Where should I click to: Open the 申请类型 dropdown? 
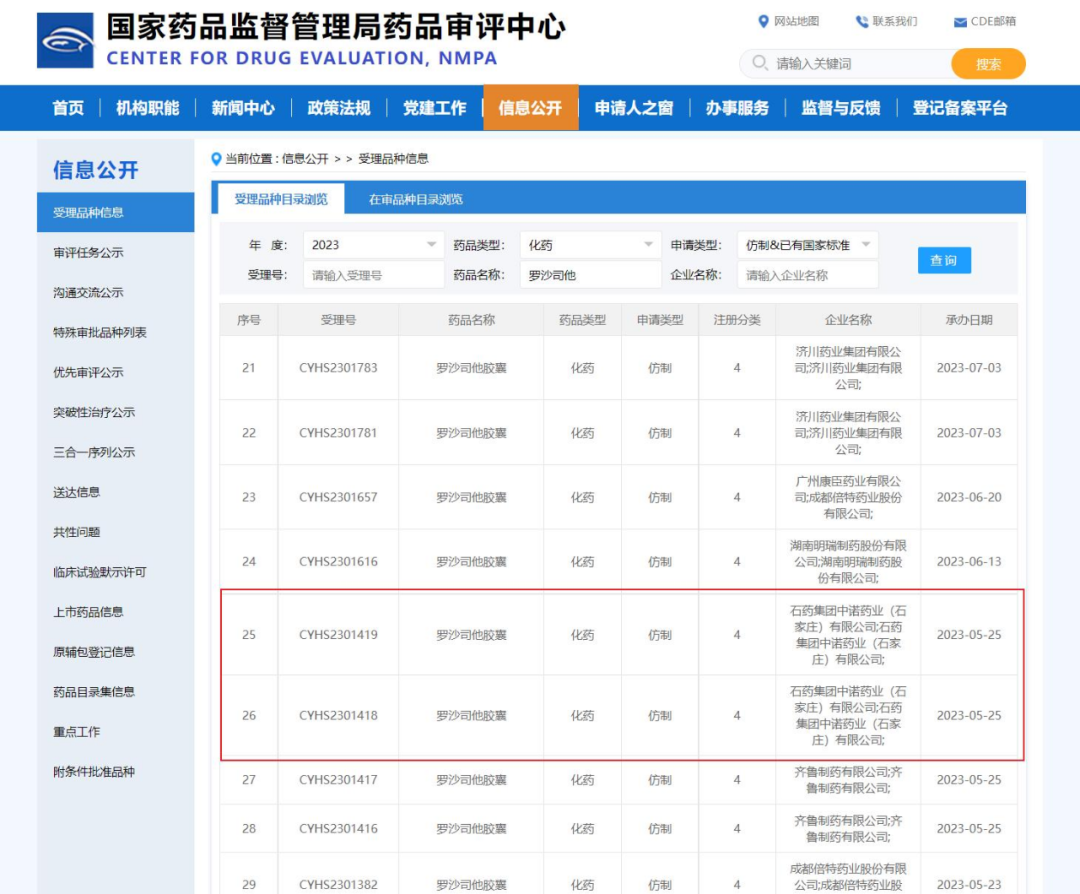click(803, 244)
